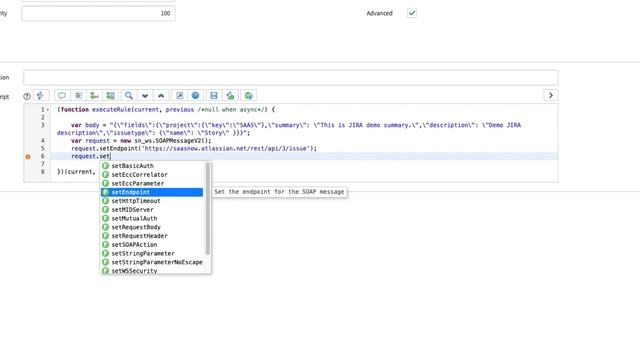
Task: Click the script field help question-mark icon
Action: [27, 96]
